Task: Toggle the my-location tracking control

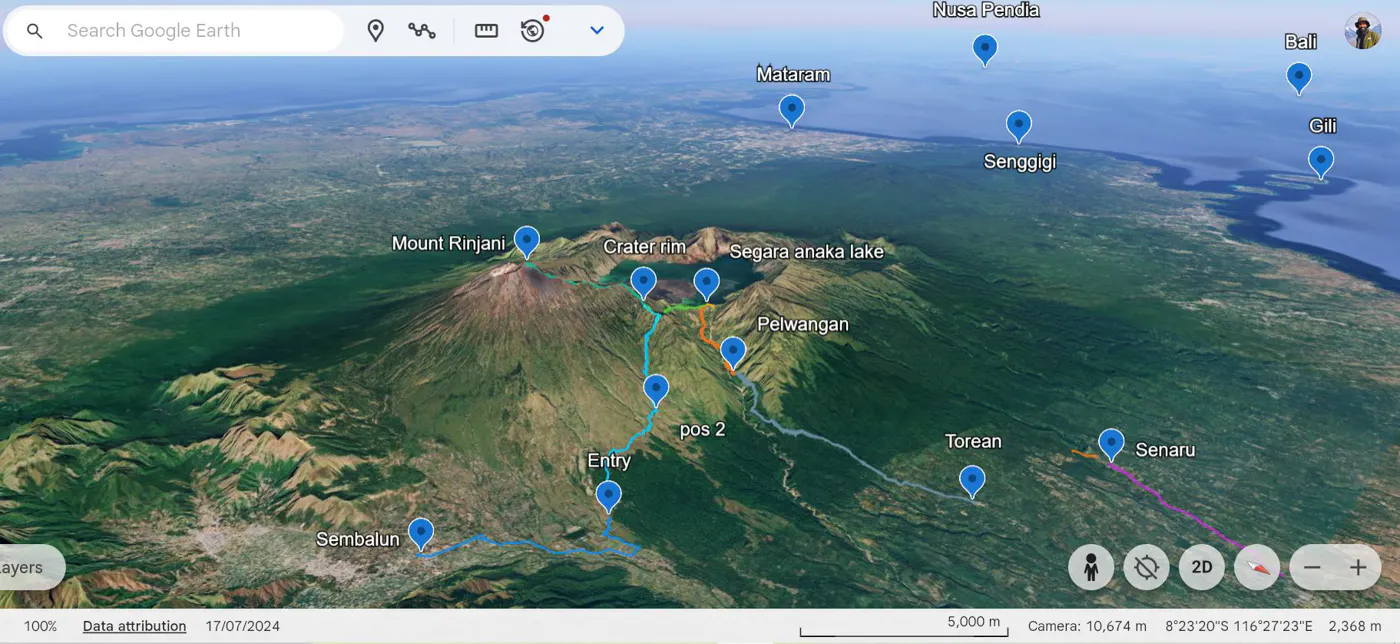Action: pos(1146,567)
